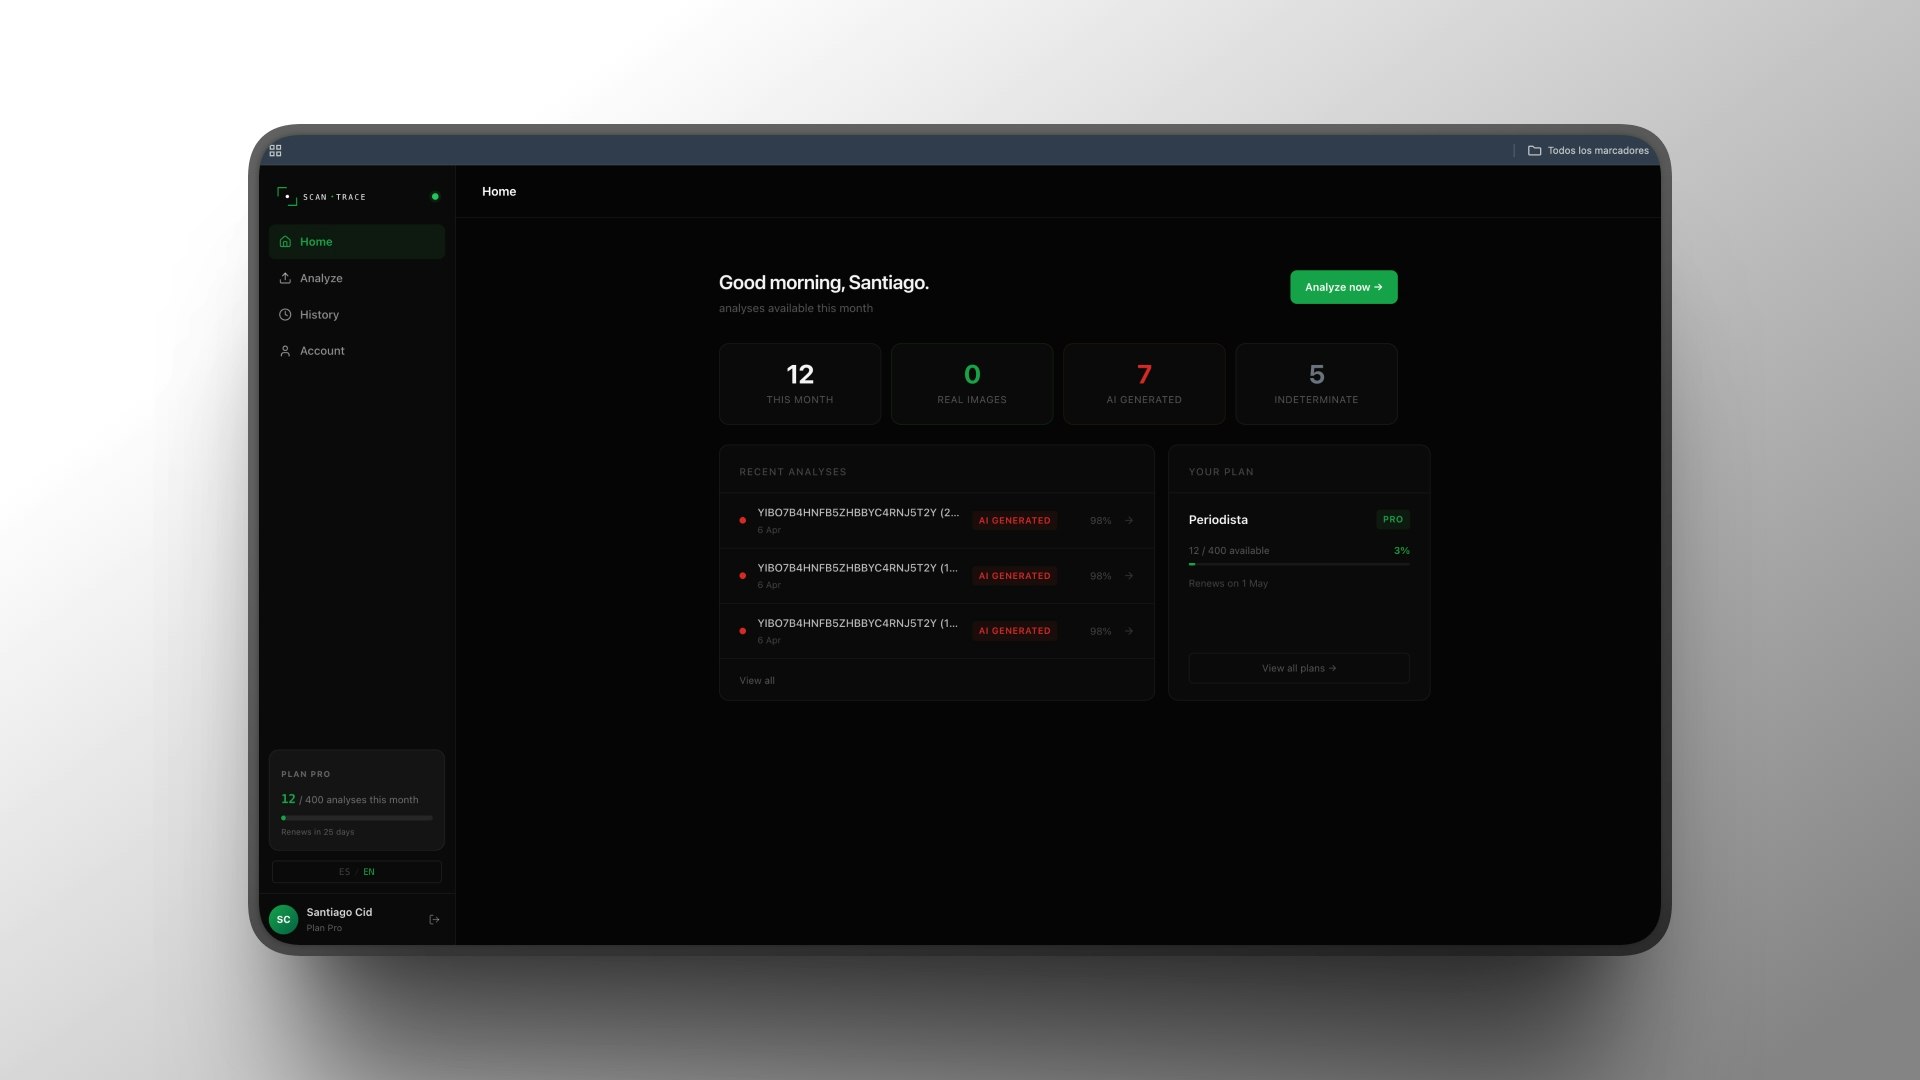Click the Scan·Trace logo icon
Image resolution: width=1920 pixels, height=1080 pixels.
pos(286,196)
